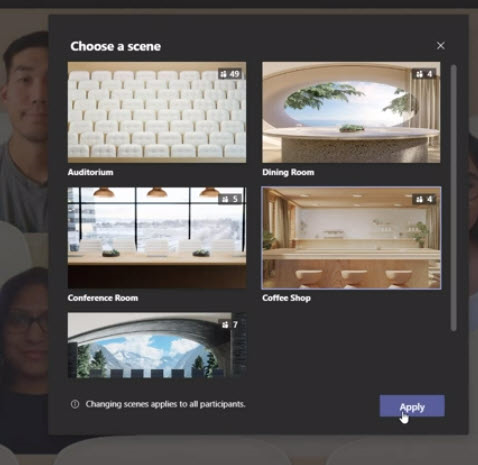
Task: Click the Coffee Shop label text
Action: point(287,298)
